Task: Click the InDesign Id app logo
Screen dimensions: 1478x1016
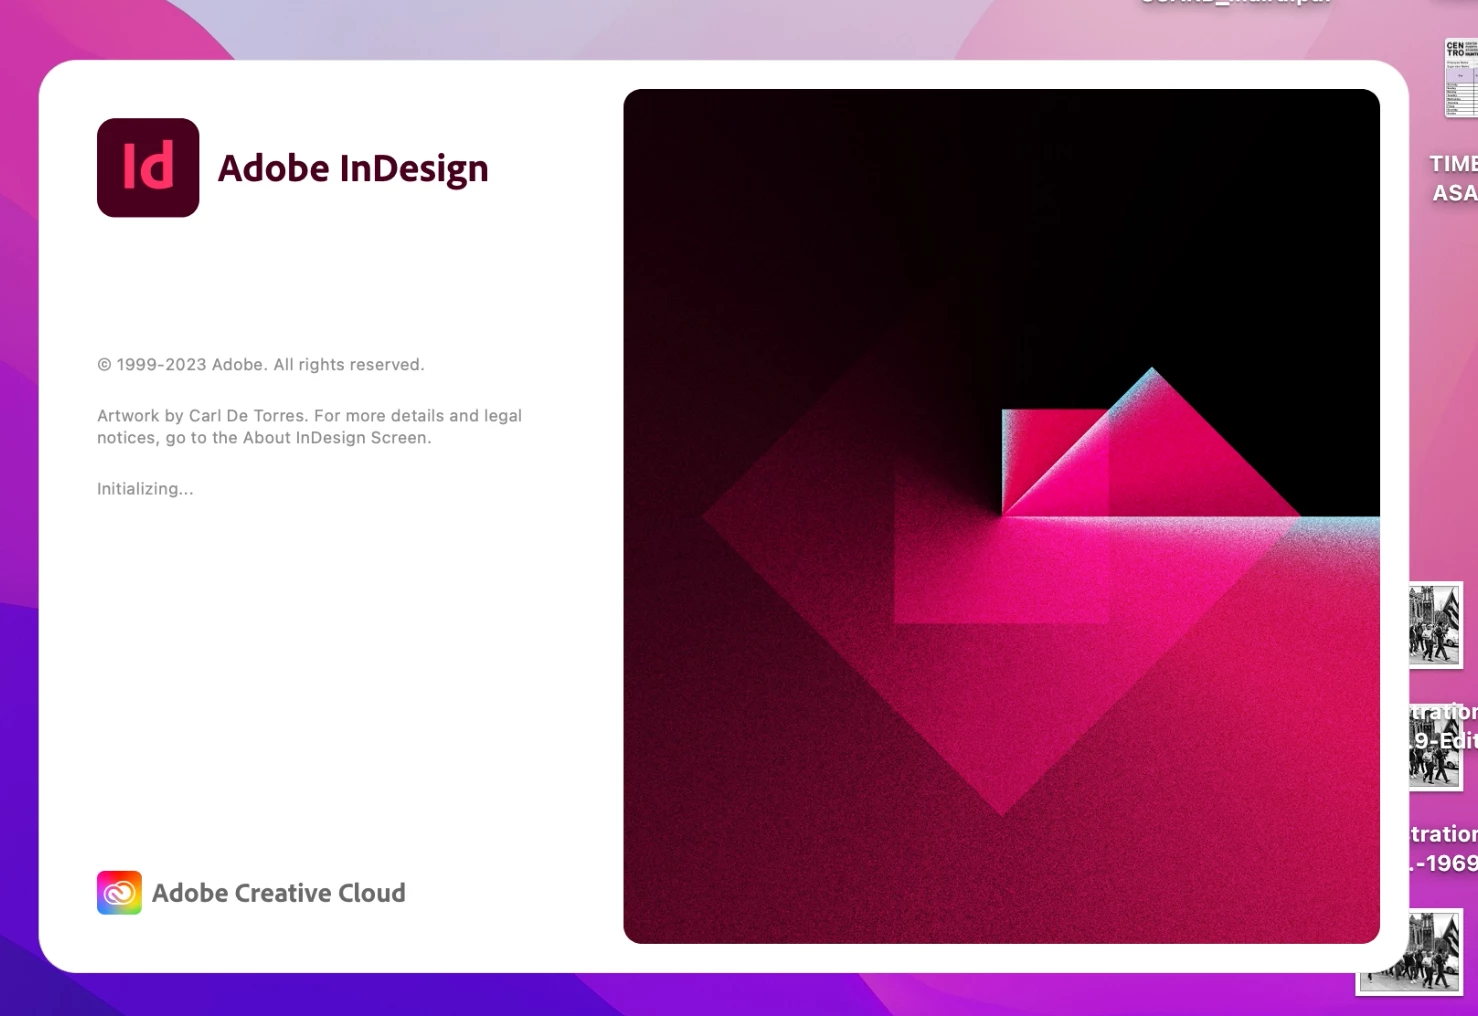Action: coord(148,168)
